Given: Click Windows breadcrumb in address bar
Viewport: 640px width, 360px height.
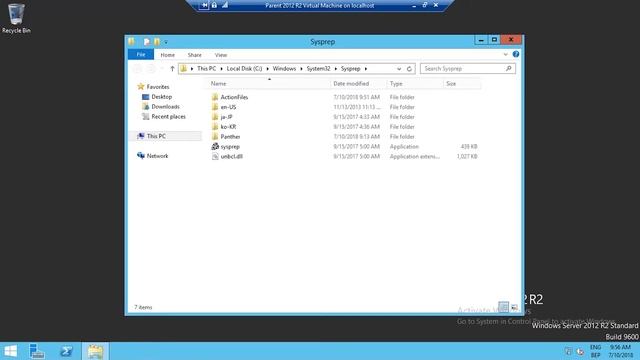Looking at the screenshot, I should (x=284, y=69).
